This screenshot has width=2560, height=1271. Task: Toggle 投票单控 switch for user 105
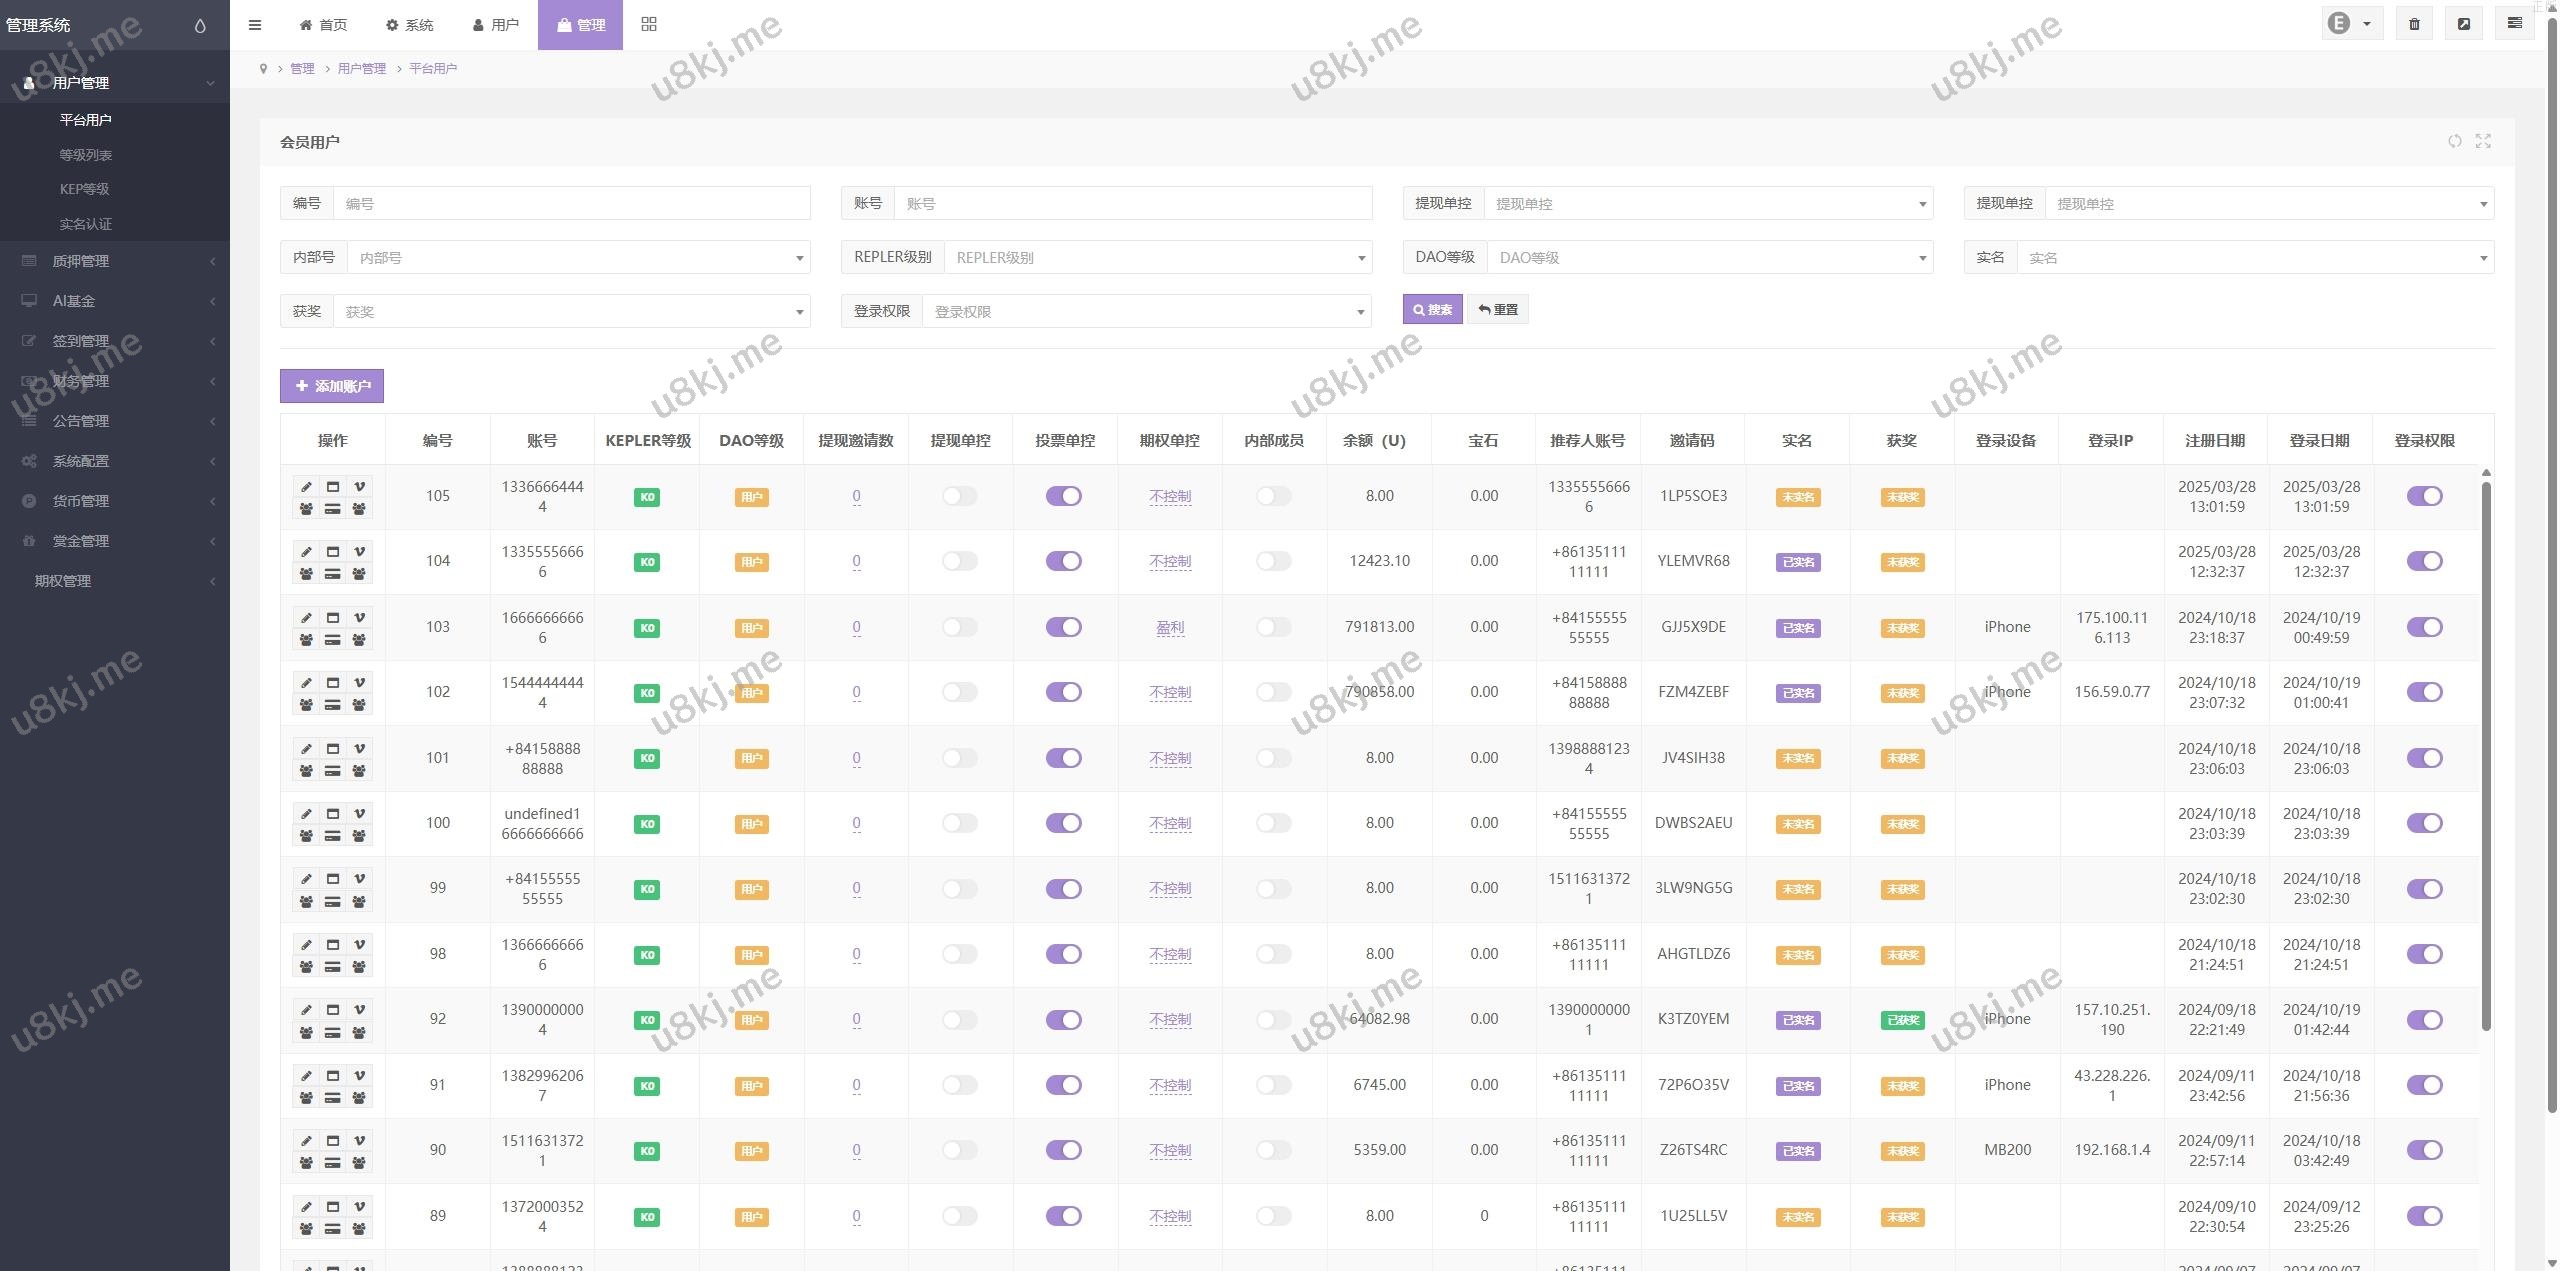(1063, 496)
